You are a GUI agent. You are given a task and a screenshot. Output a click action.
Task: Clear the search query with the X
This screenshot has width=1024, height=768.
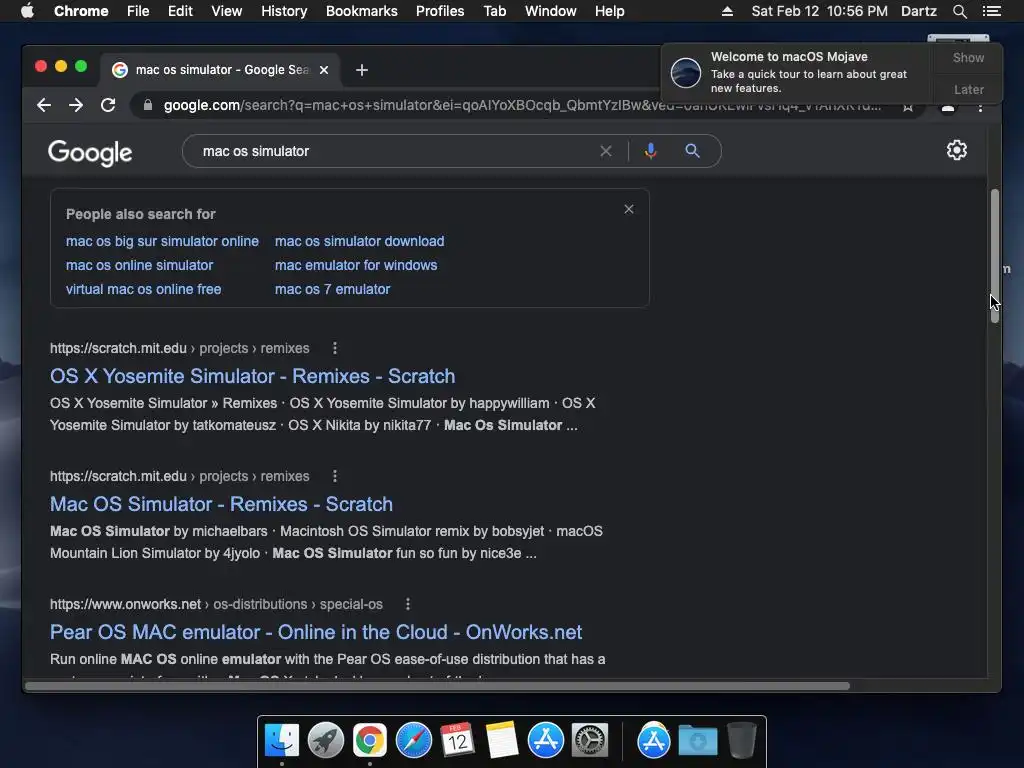606,152
